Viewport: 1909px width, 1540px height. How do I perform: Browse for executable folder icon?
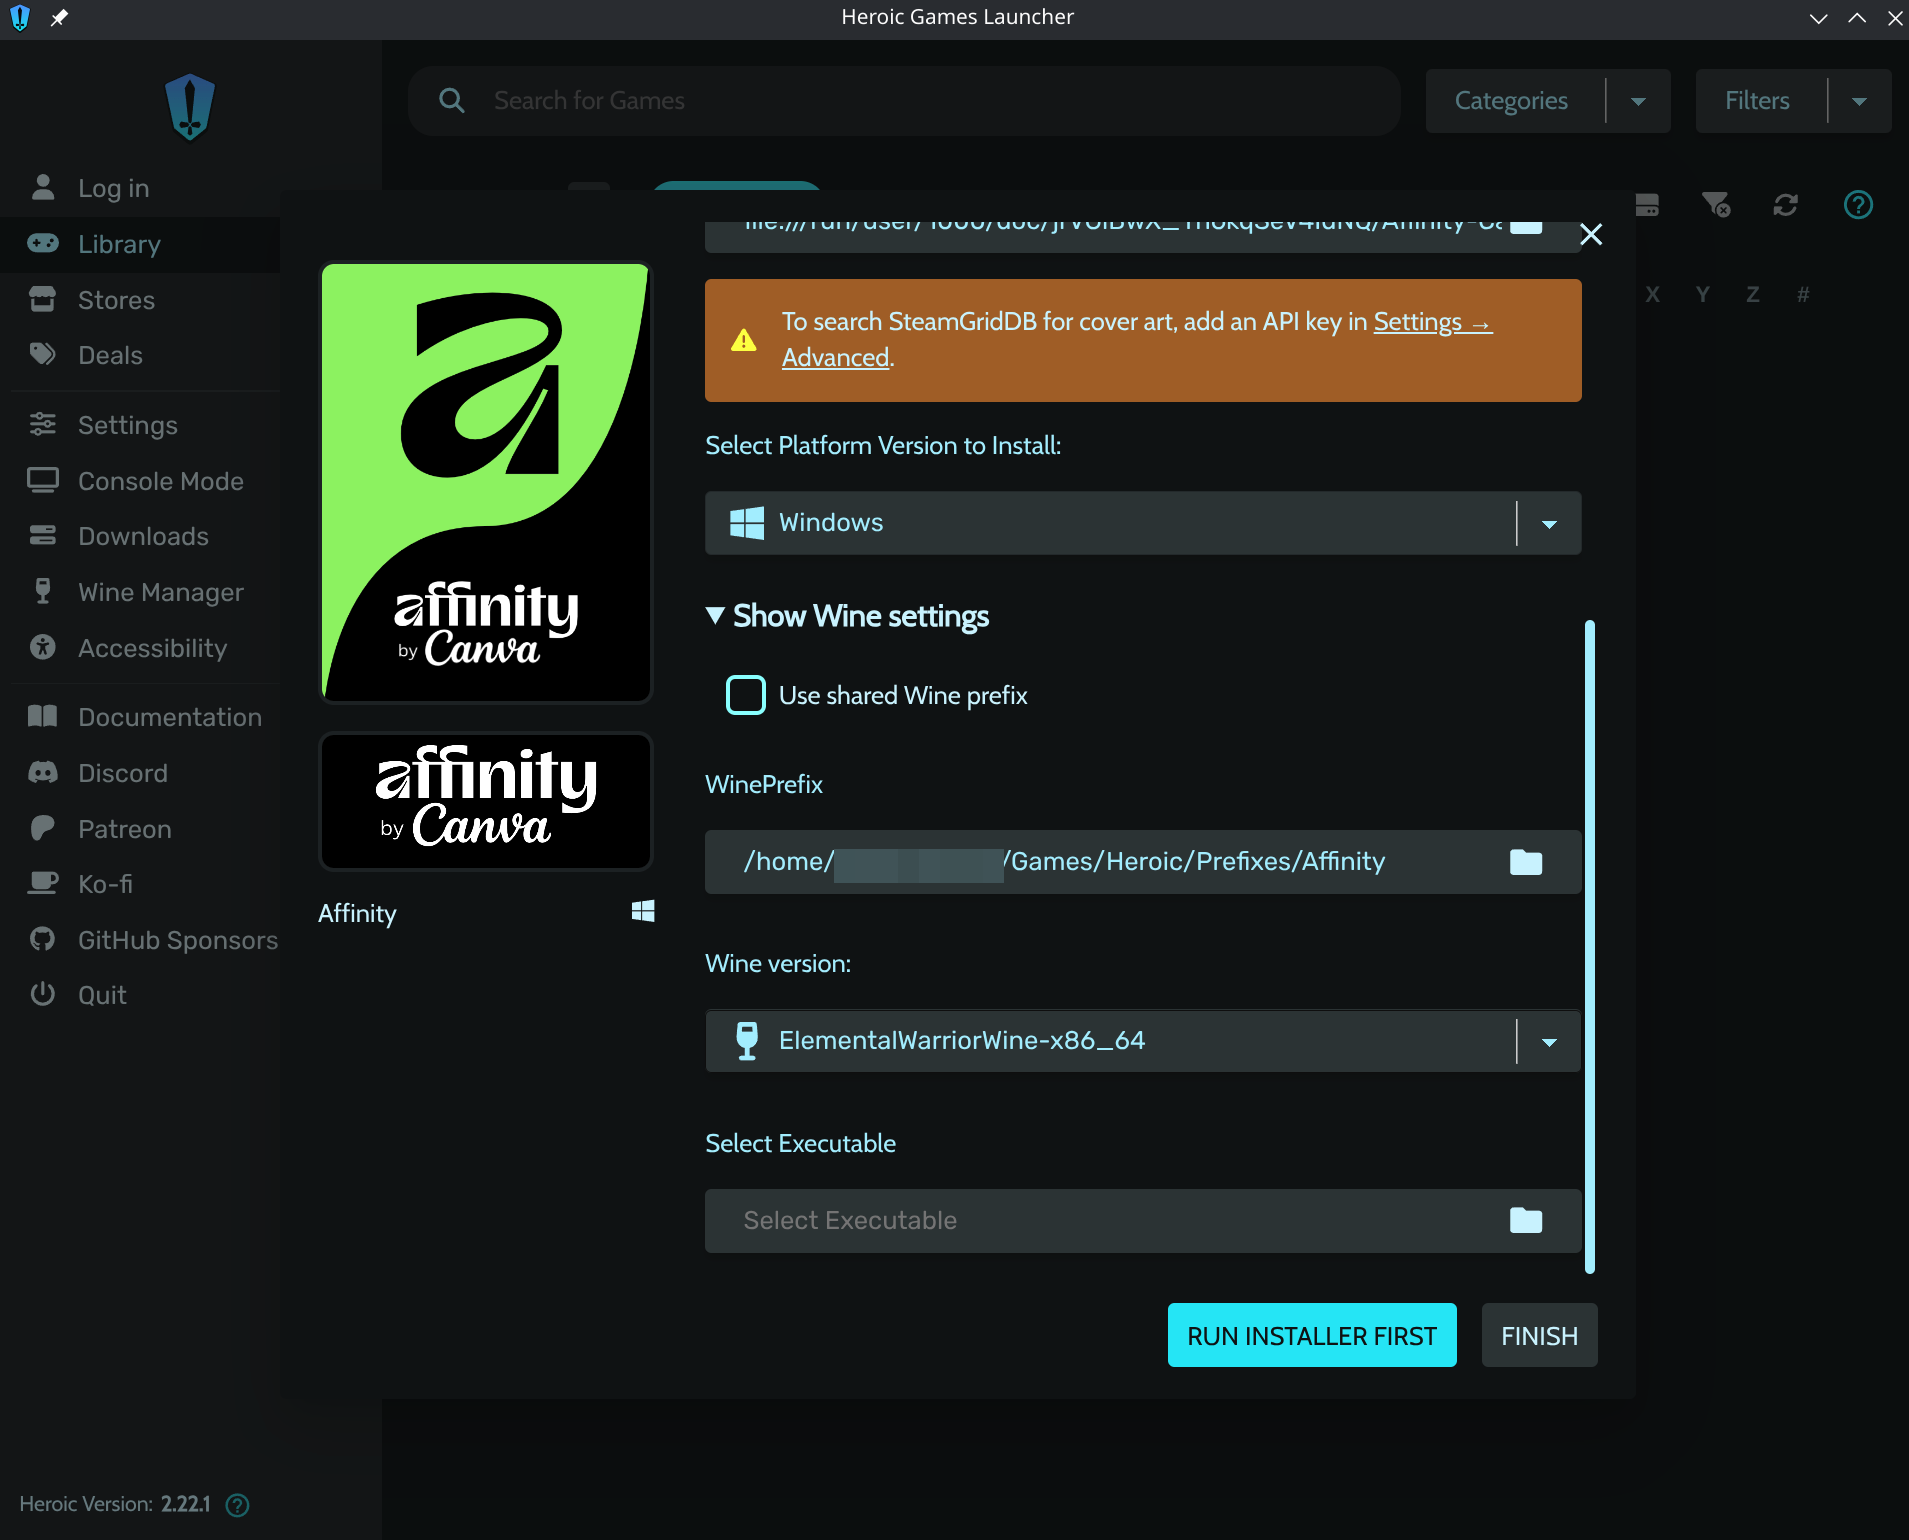(x=1526, y=1220)
